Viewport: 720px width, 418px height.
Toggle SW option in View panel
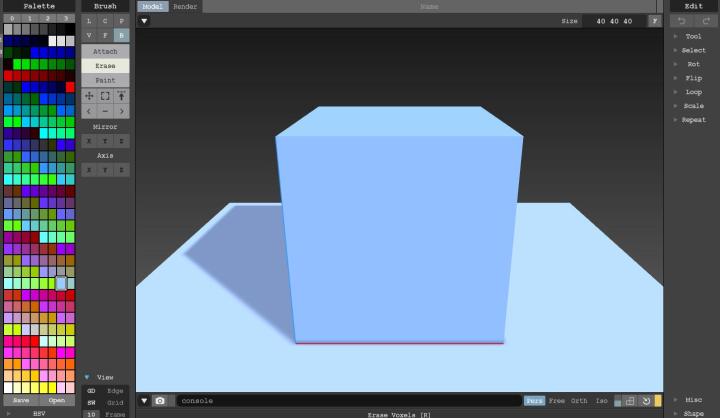[91, 403]
